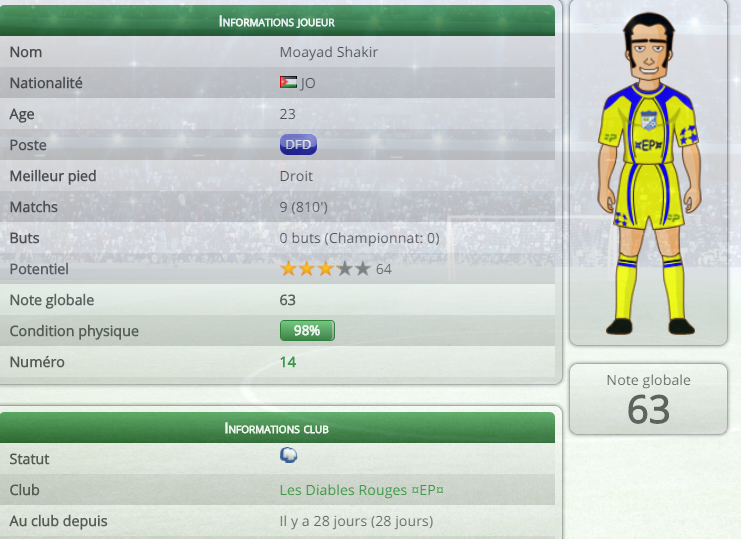Click the potential value 64

pyautogui.click(x=384, y=269)
